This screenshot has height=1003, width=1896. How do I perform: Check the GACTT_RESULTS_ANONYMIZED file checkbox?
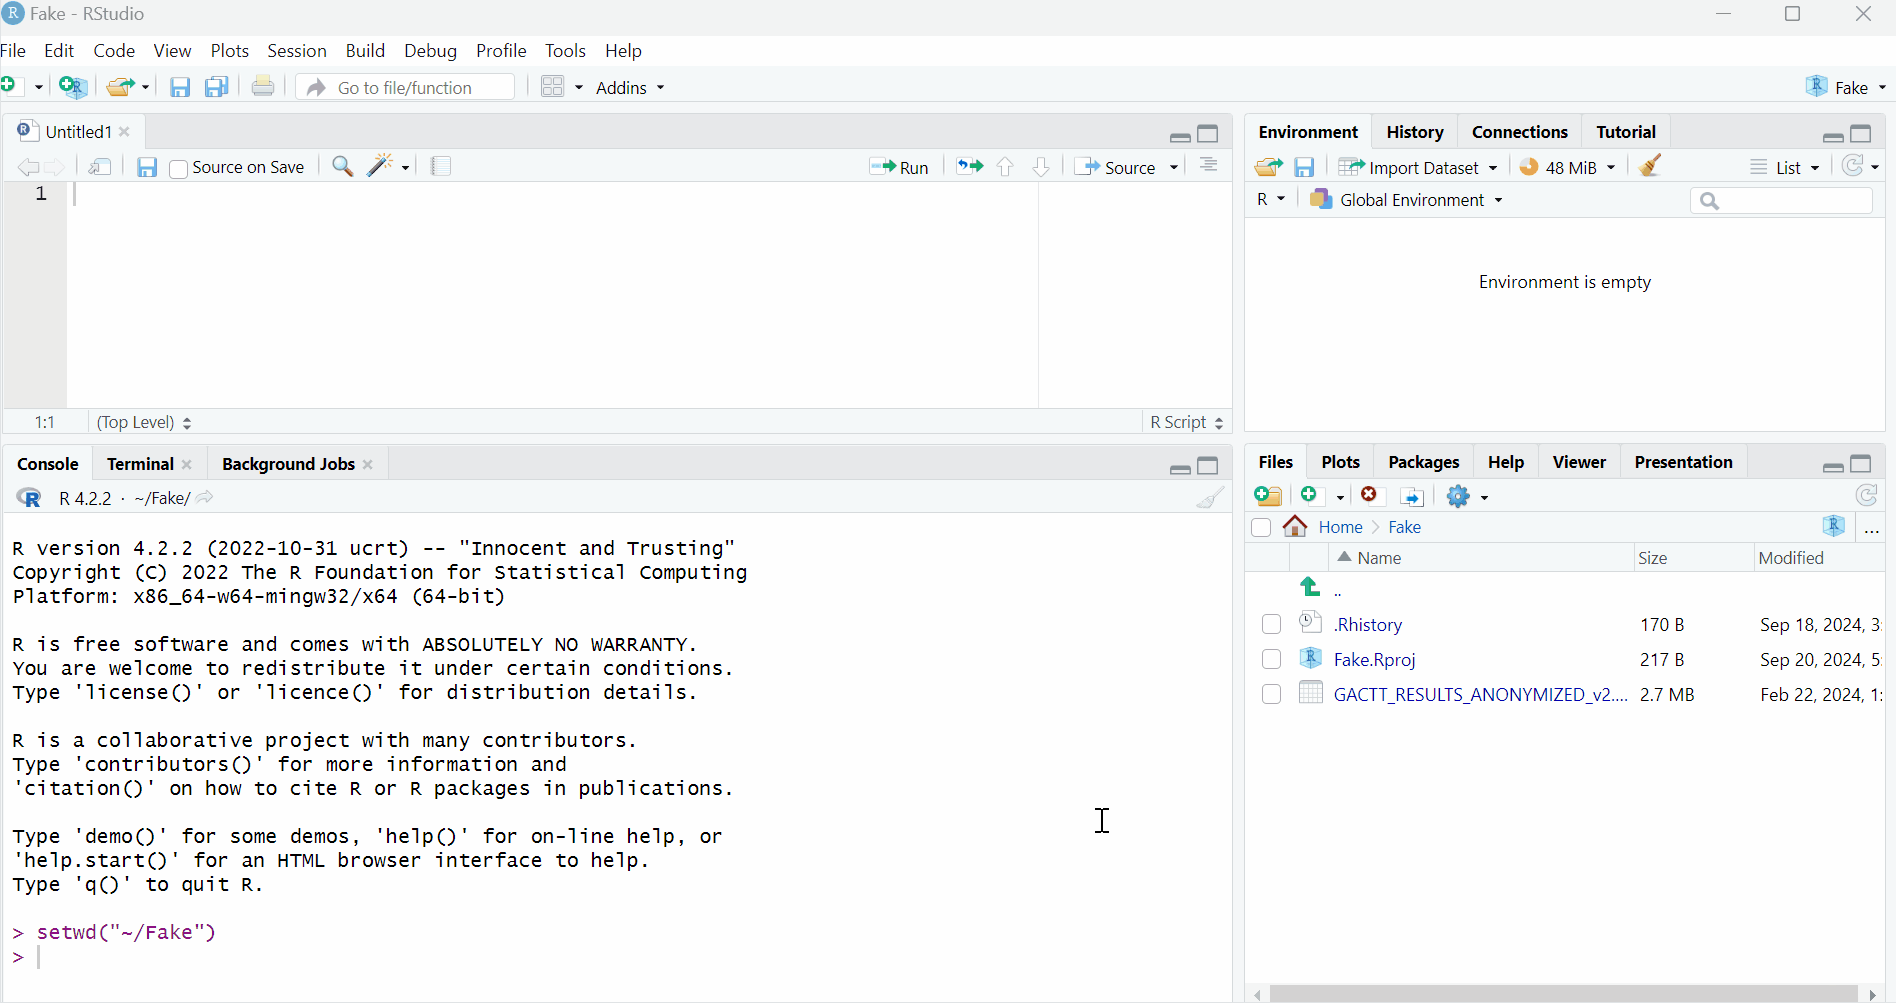tap(1271, 694)
